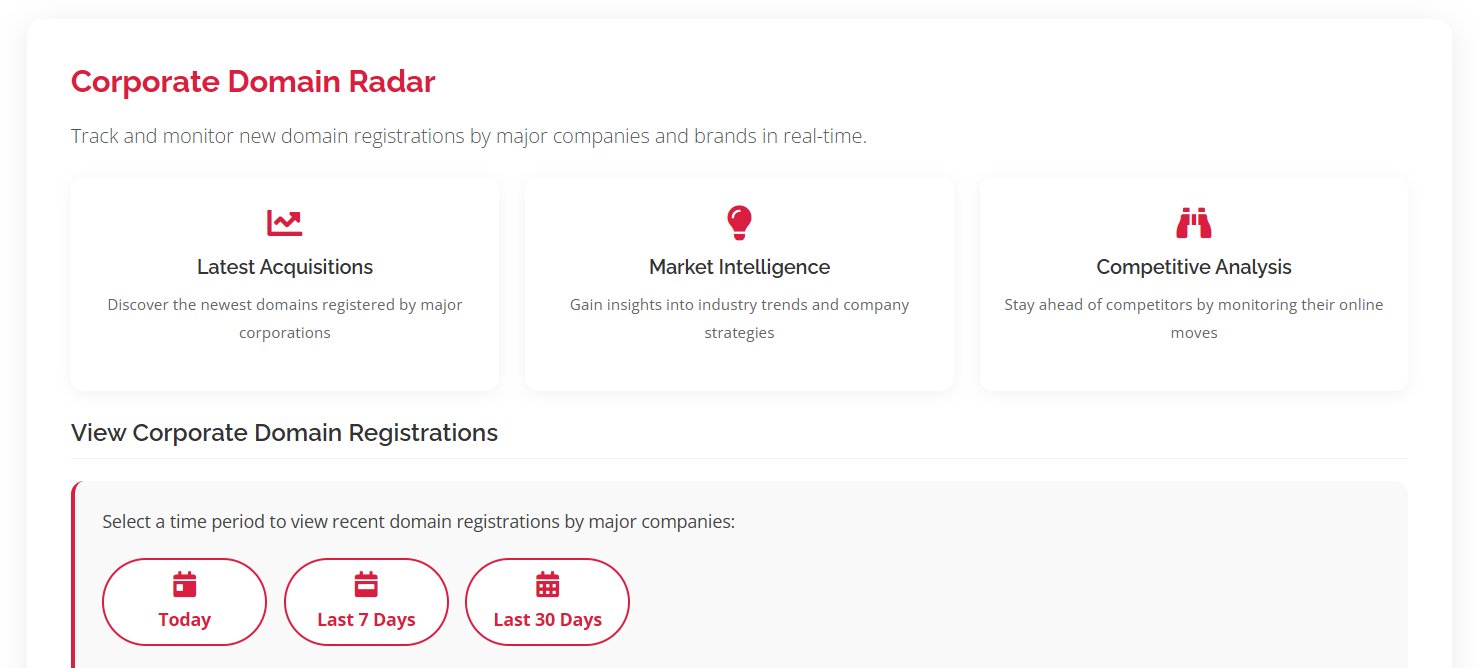Open the Competitive Analysis card heading
Screen dimensions: 1477x668
click(1194, 267)
